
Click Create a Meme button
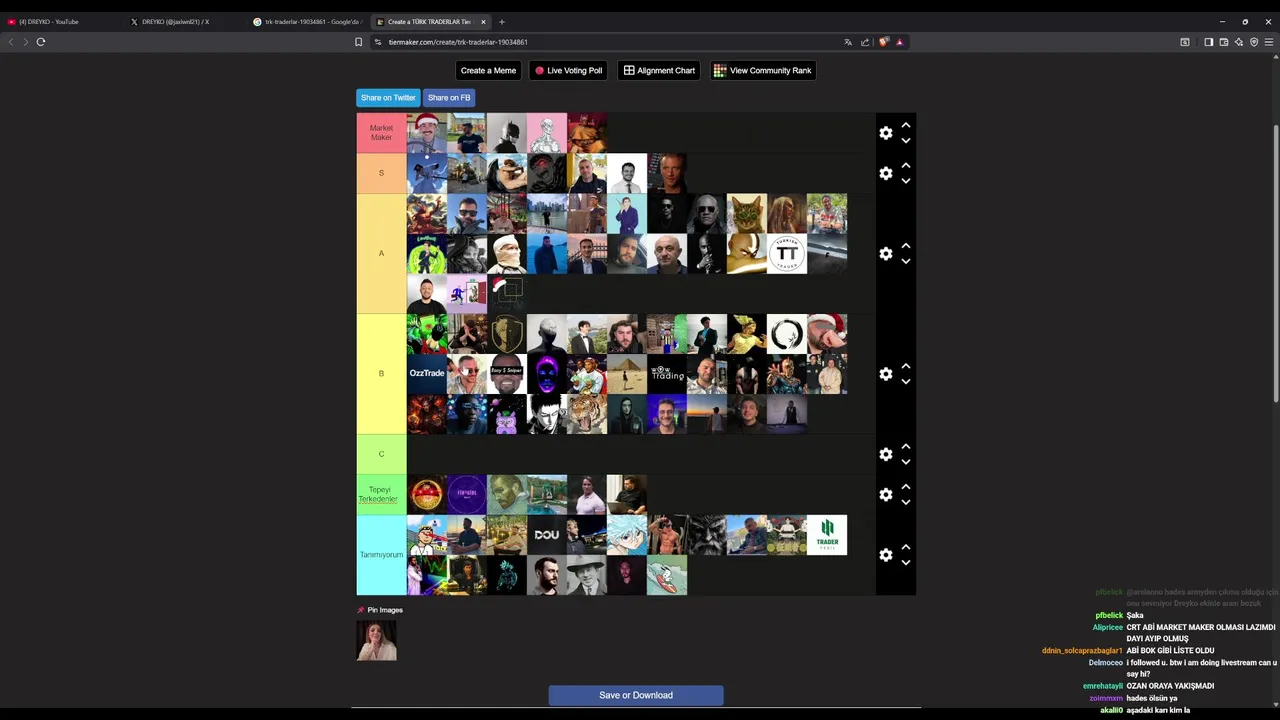pos(488,70)
